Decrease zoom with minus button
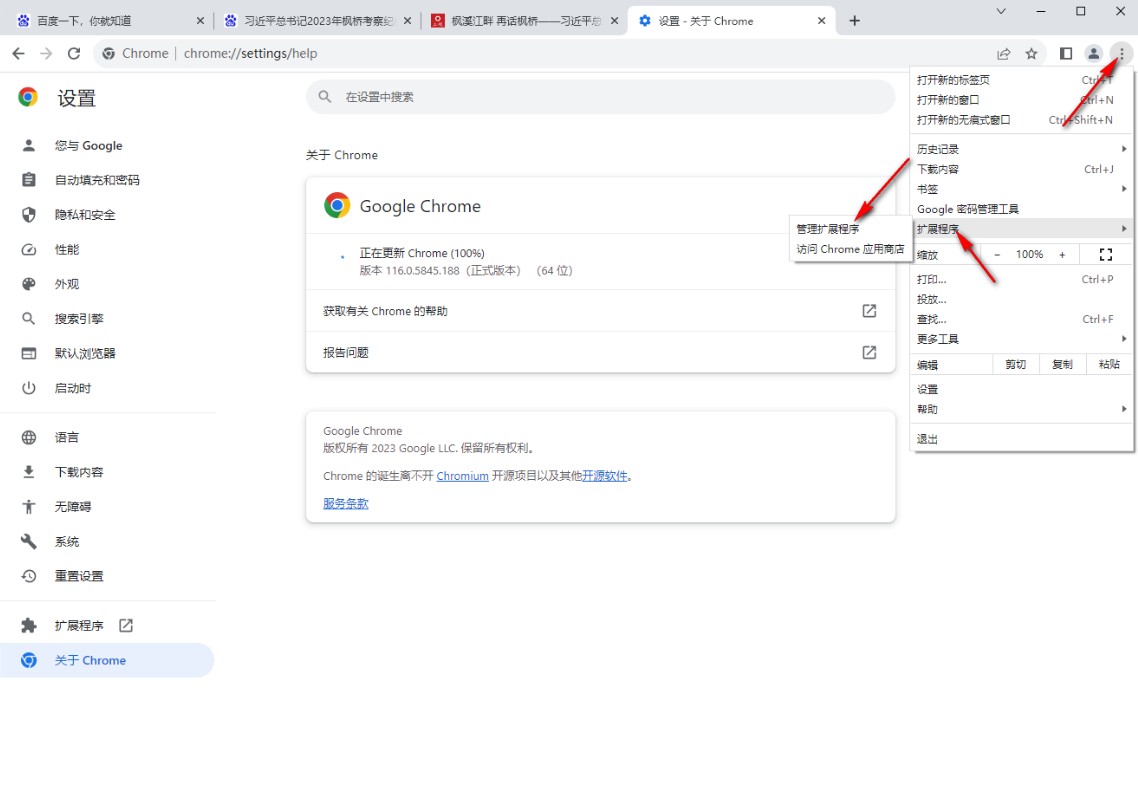The height and width of the screenshot is (786, 1138). tap(997, 255)
